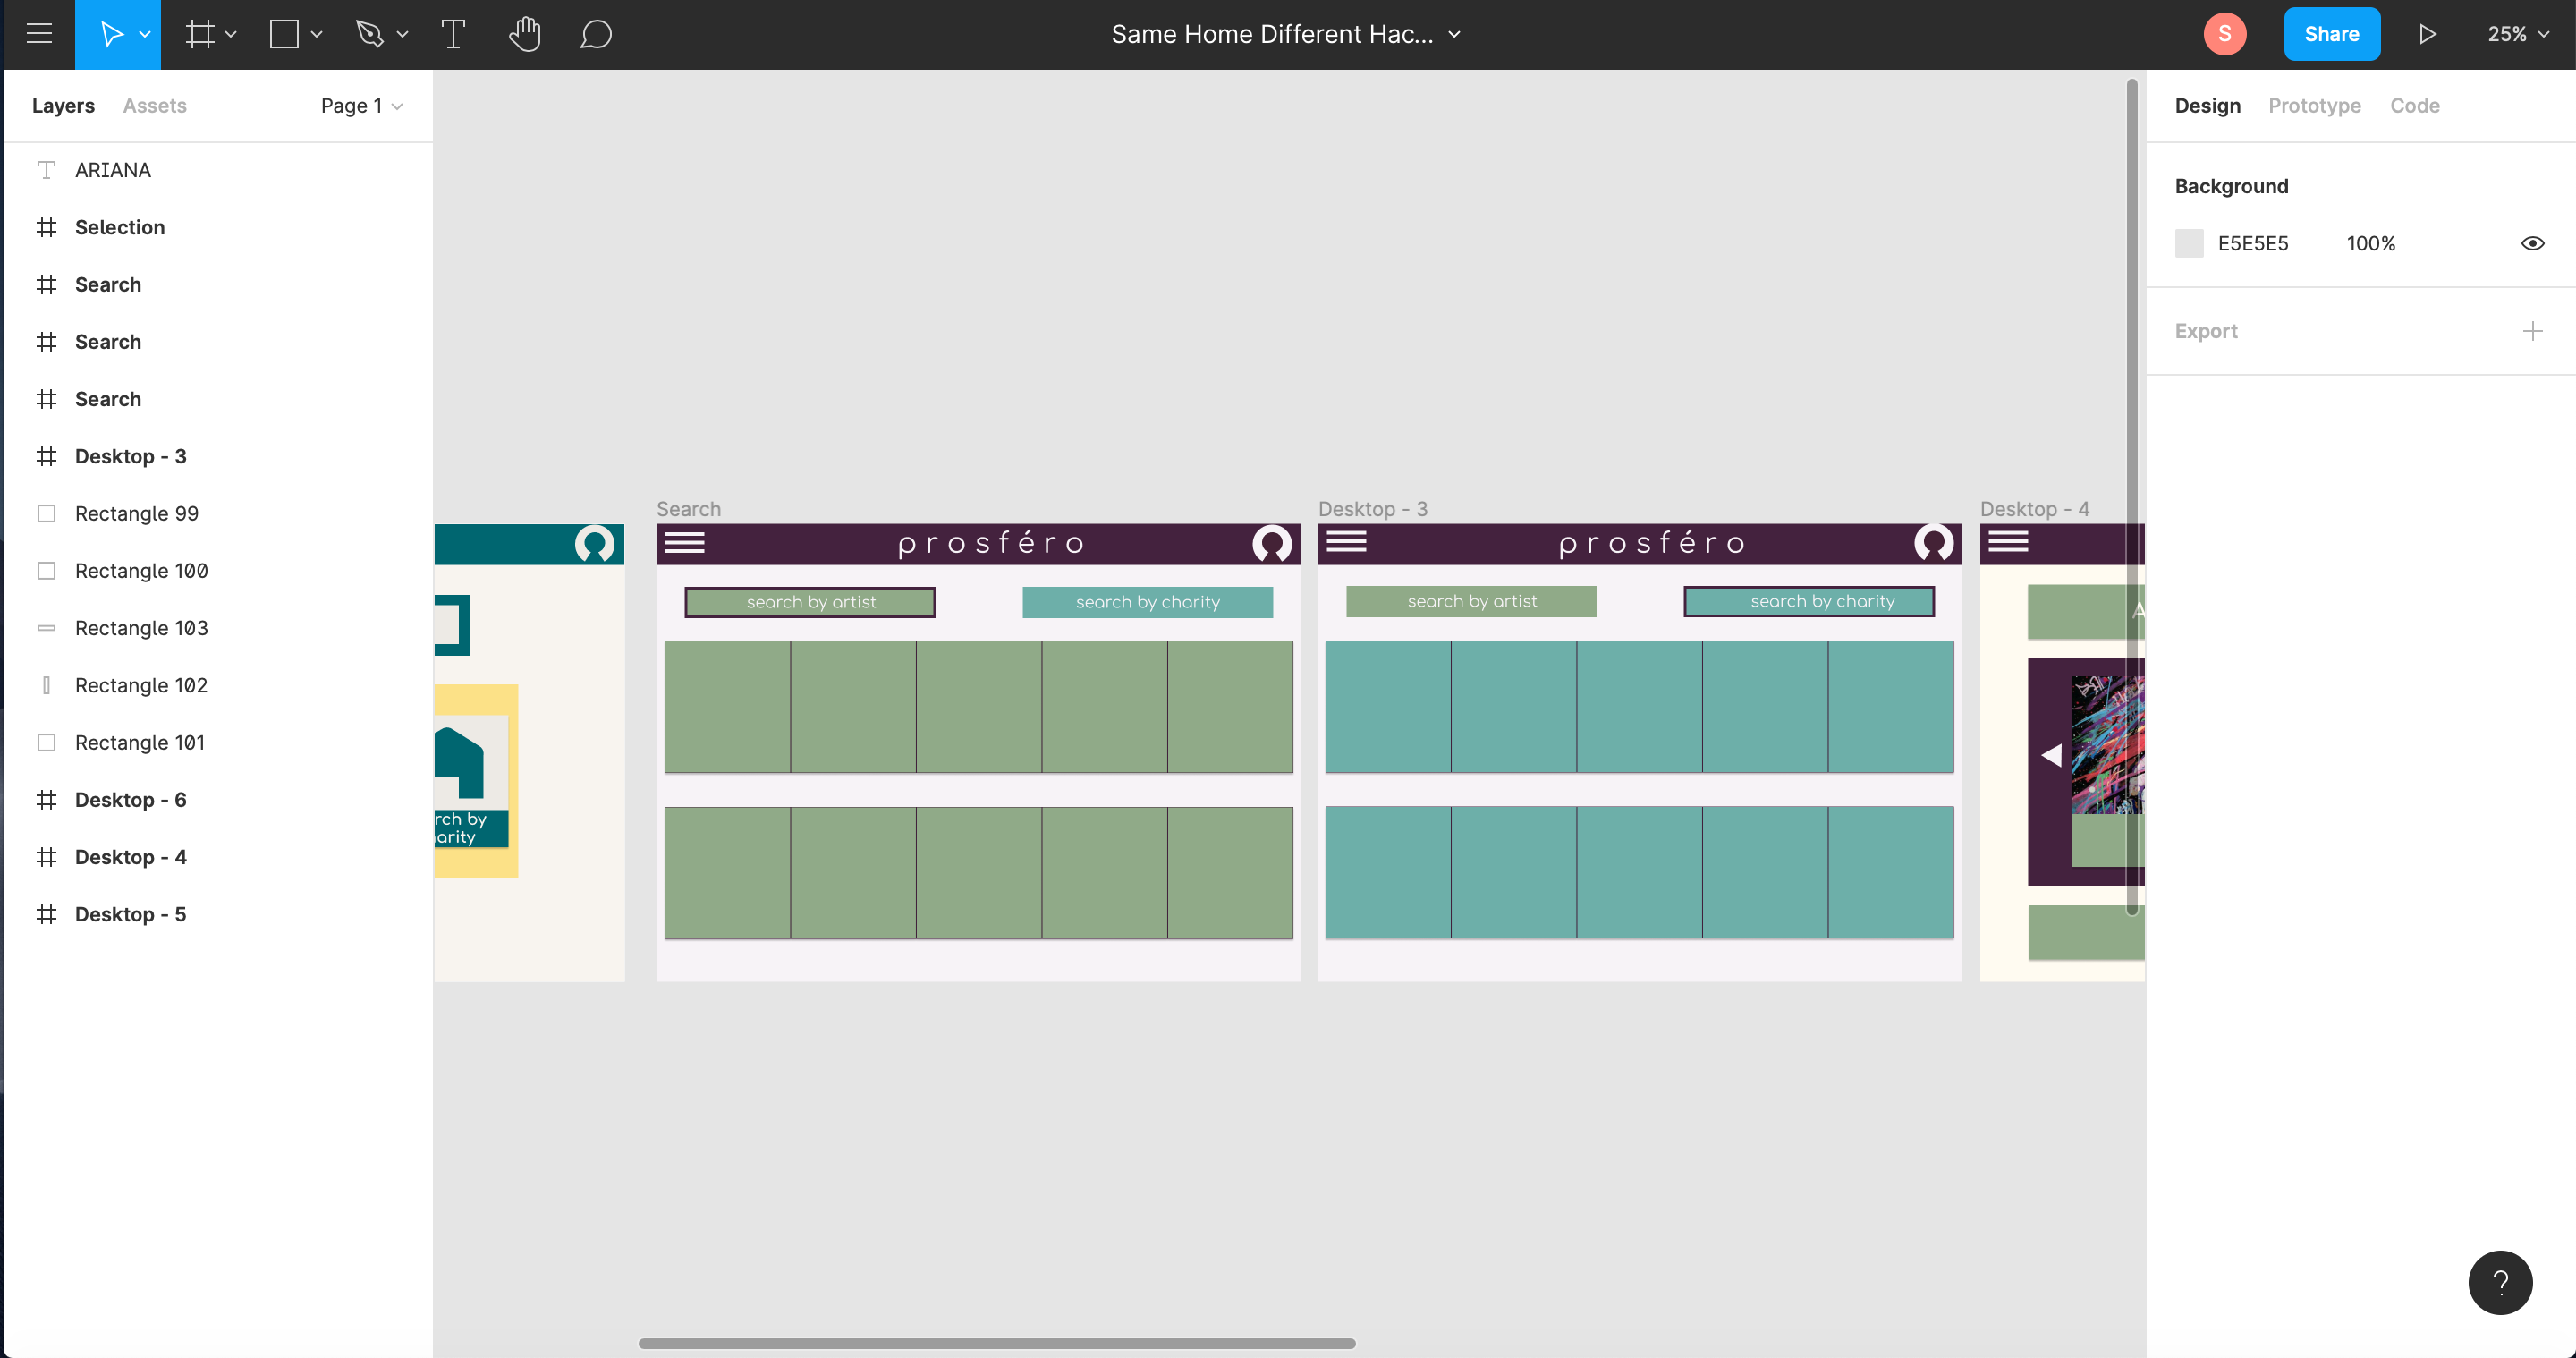Select the Hand tool

(x=524, y=34)
